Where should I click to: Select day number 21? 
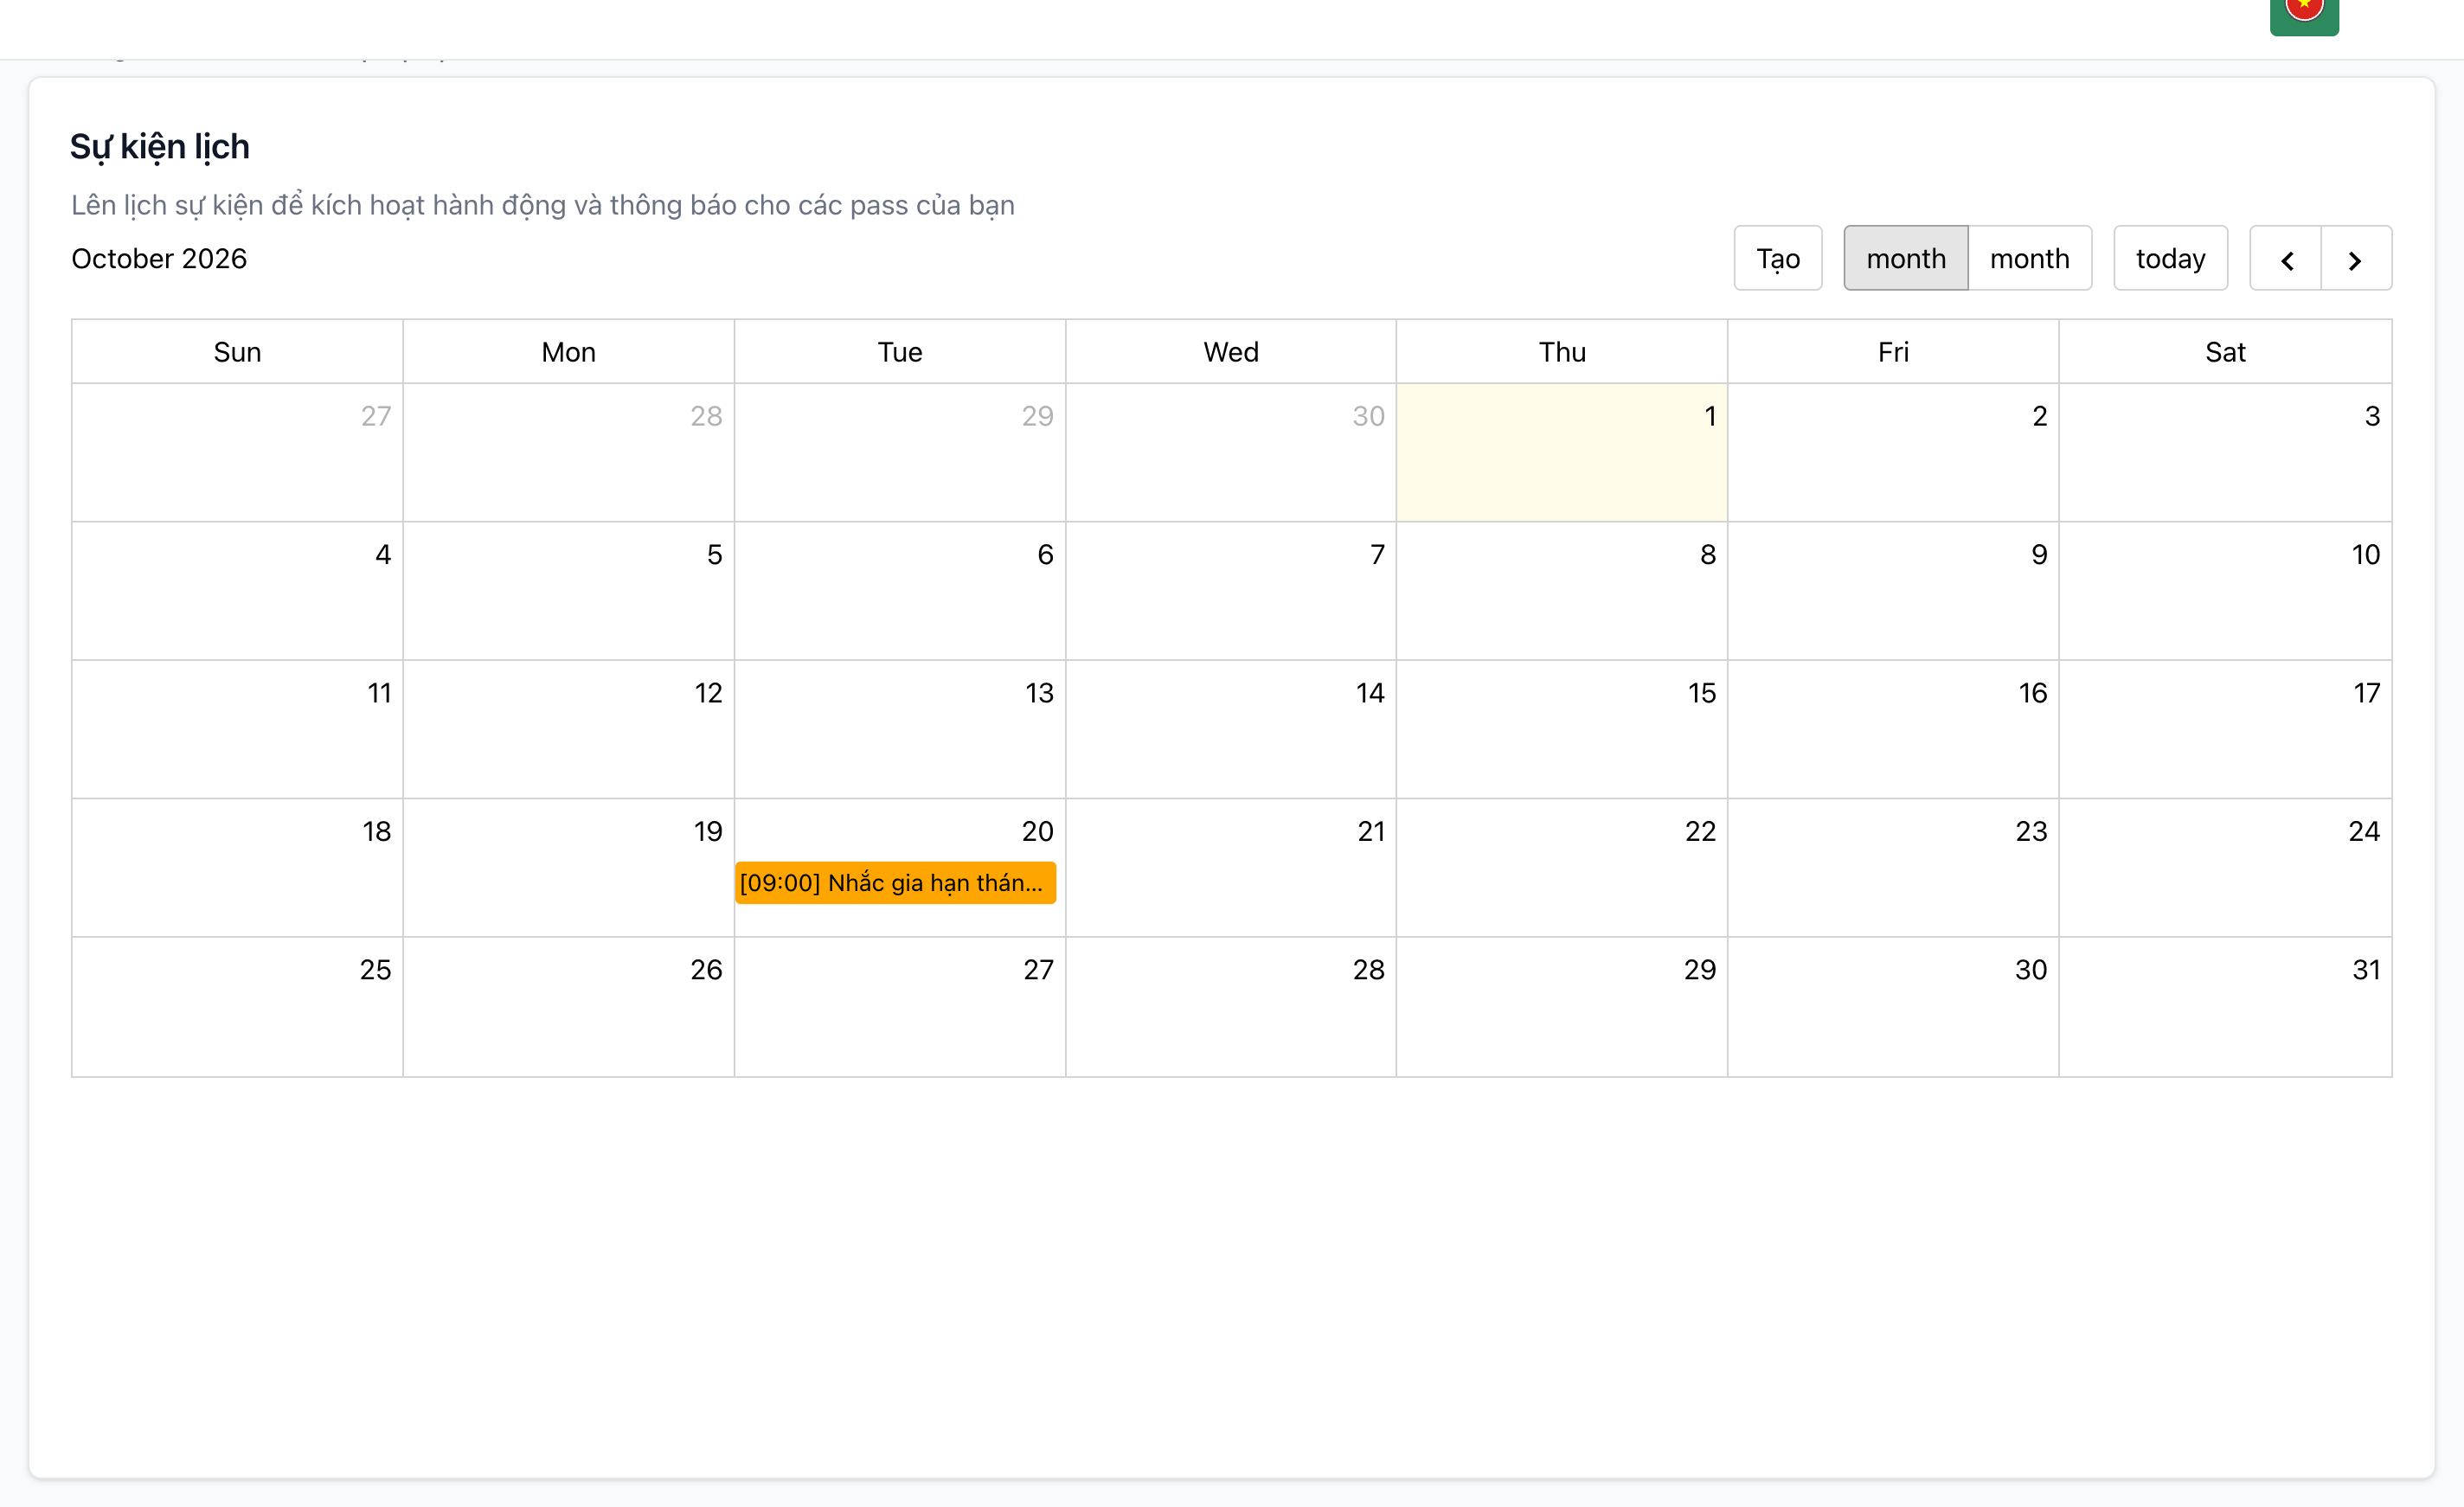[1371, 831]
